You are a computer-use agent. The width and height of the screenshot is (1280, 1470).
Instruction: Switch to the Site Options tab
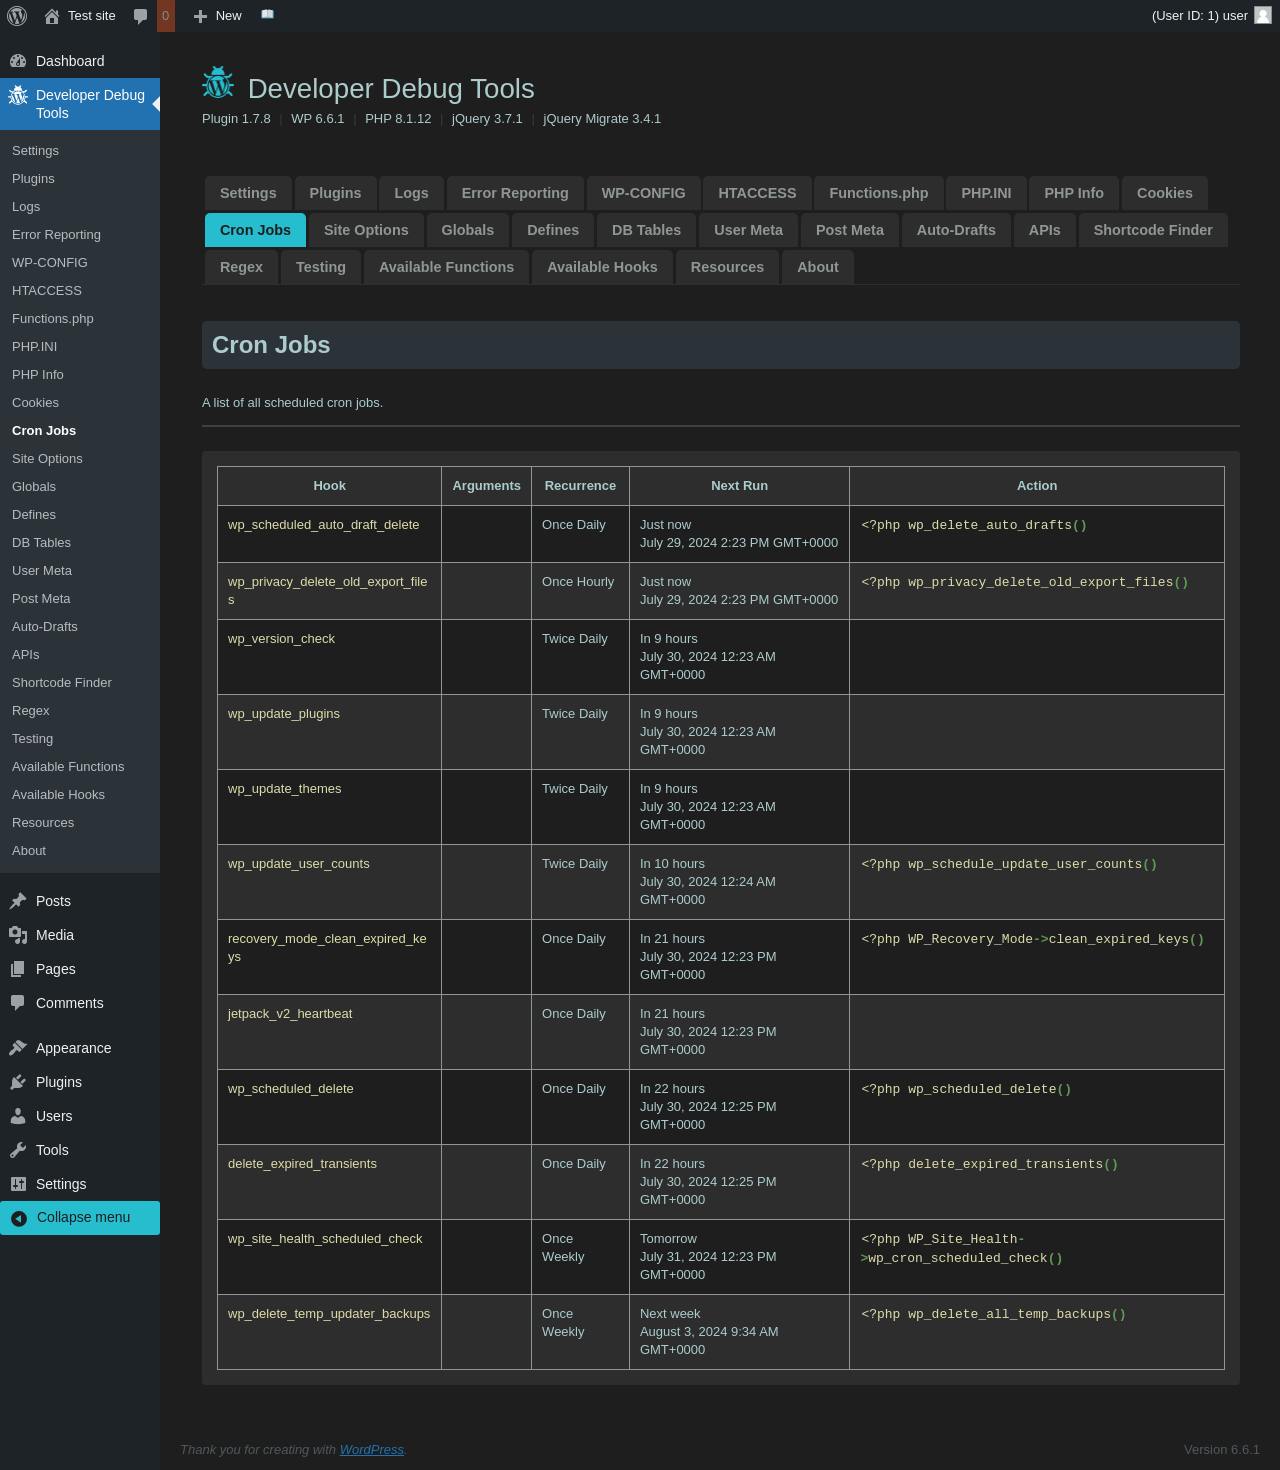click(366, 230)
